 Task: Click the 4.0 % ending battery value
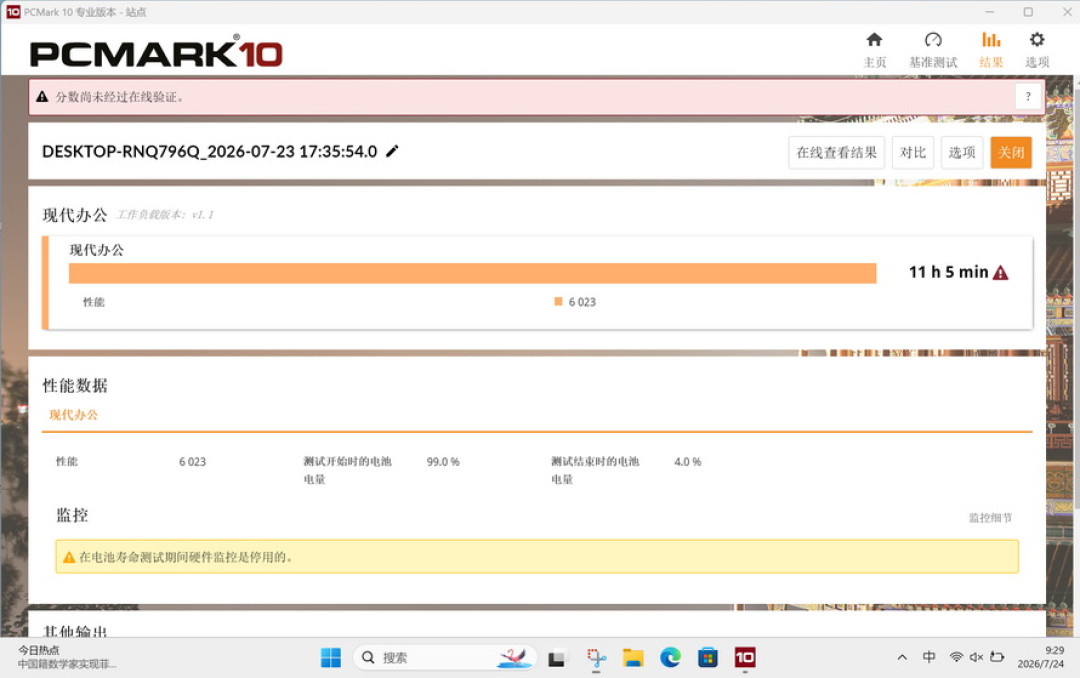687,462
